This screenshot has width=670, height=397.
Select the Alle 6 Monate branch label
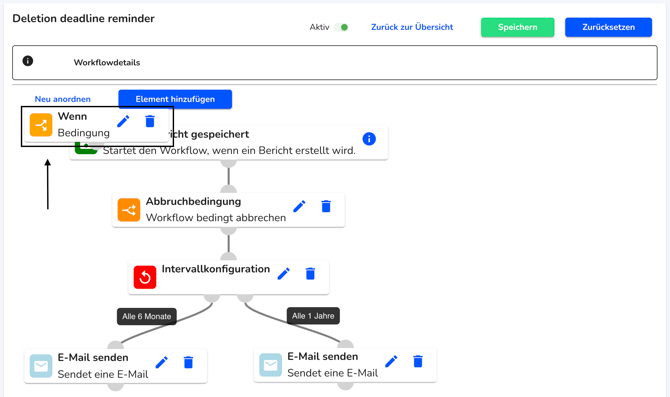pos(147,317)
